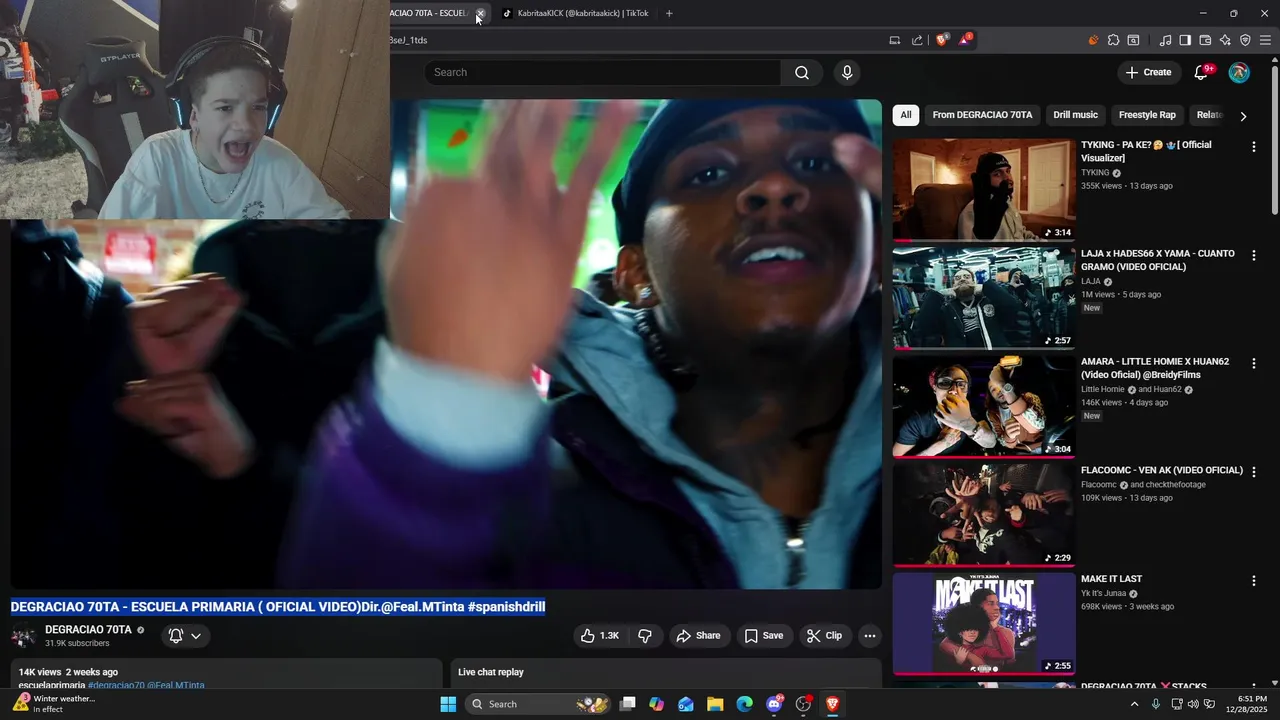Open more actions ellipsis under video
The width and height of the screenshot is (1280, 720).
pyautogui.click(x=870, y=635)
